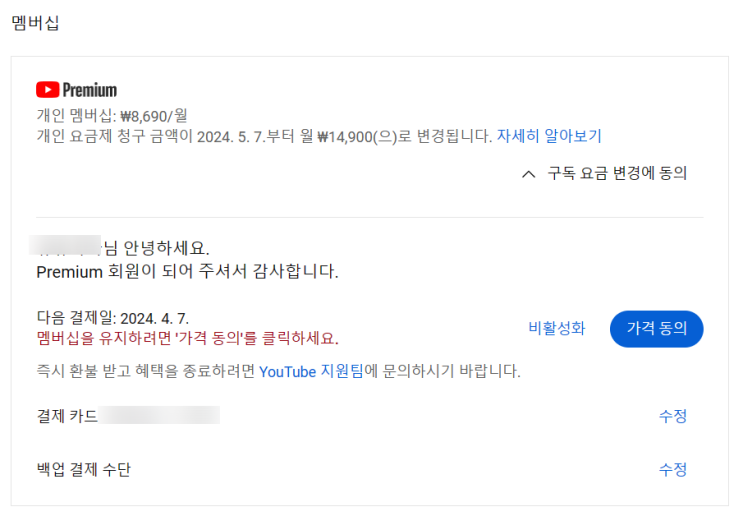Viewport: 743px width, 516px height.
Task: Click 수정 next to 결제 카드
Action: pyautogui.click(x=672, y=416)
